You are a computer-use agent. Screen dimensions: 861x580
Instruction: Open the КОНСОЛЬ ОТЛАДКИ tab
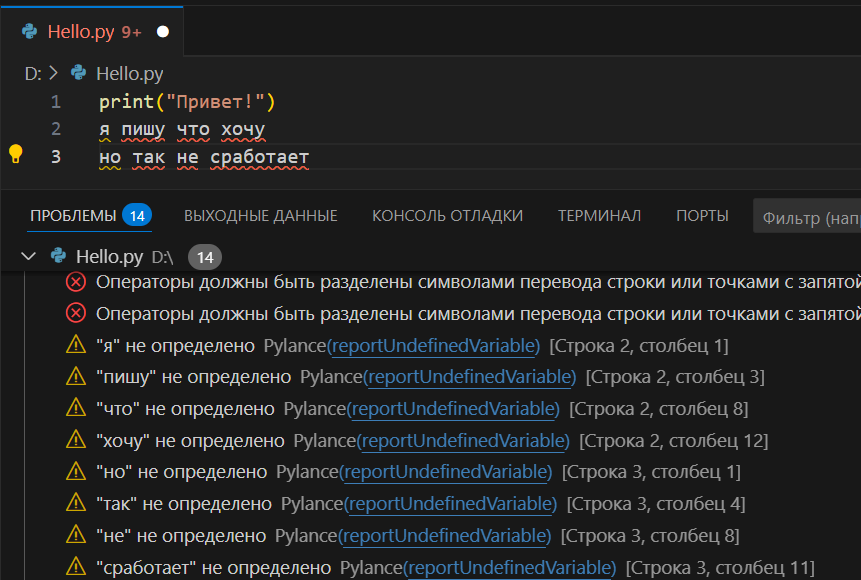[447, 215]
